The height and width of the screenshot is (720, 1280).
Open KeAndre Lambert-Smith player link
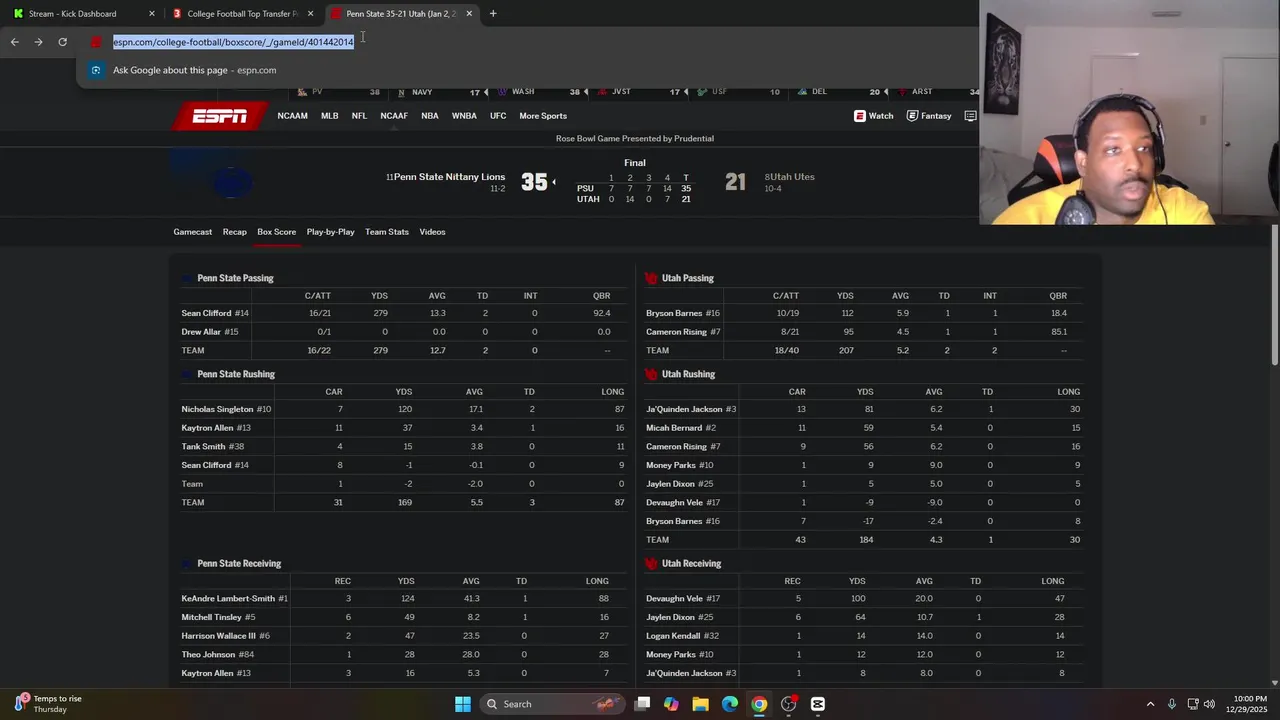click(228, 599)
